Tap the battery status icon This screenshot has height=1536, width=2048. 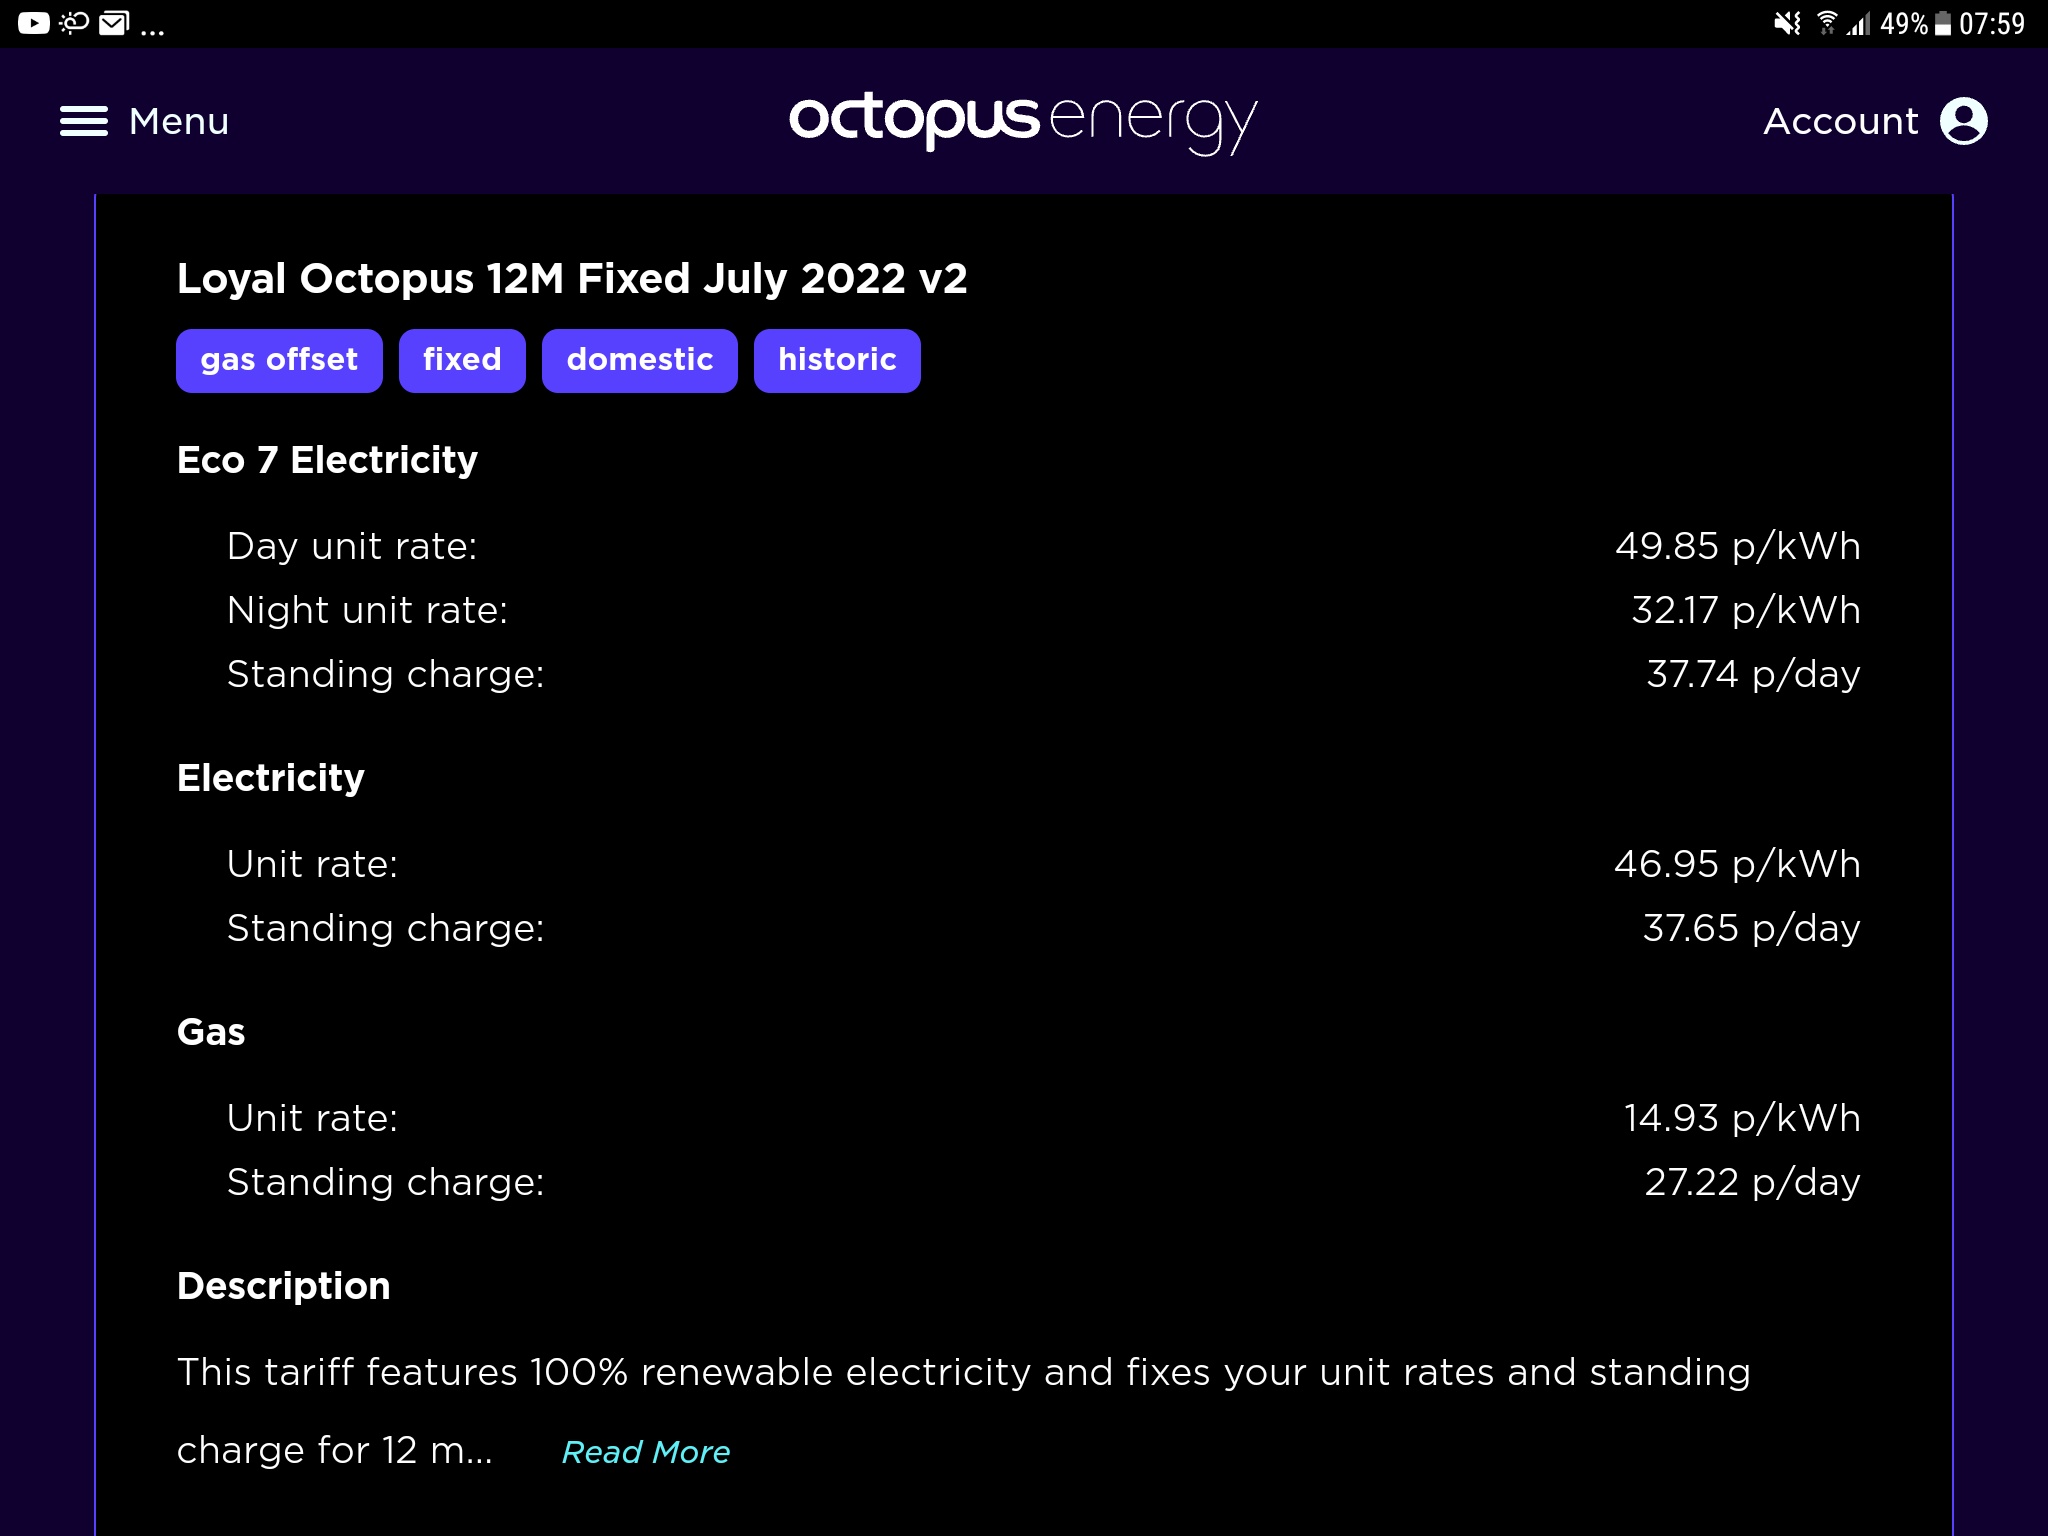[1942, 23]
